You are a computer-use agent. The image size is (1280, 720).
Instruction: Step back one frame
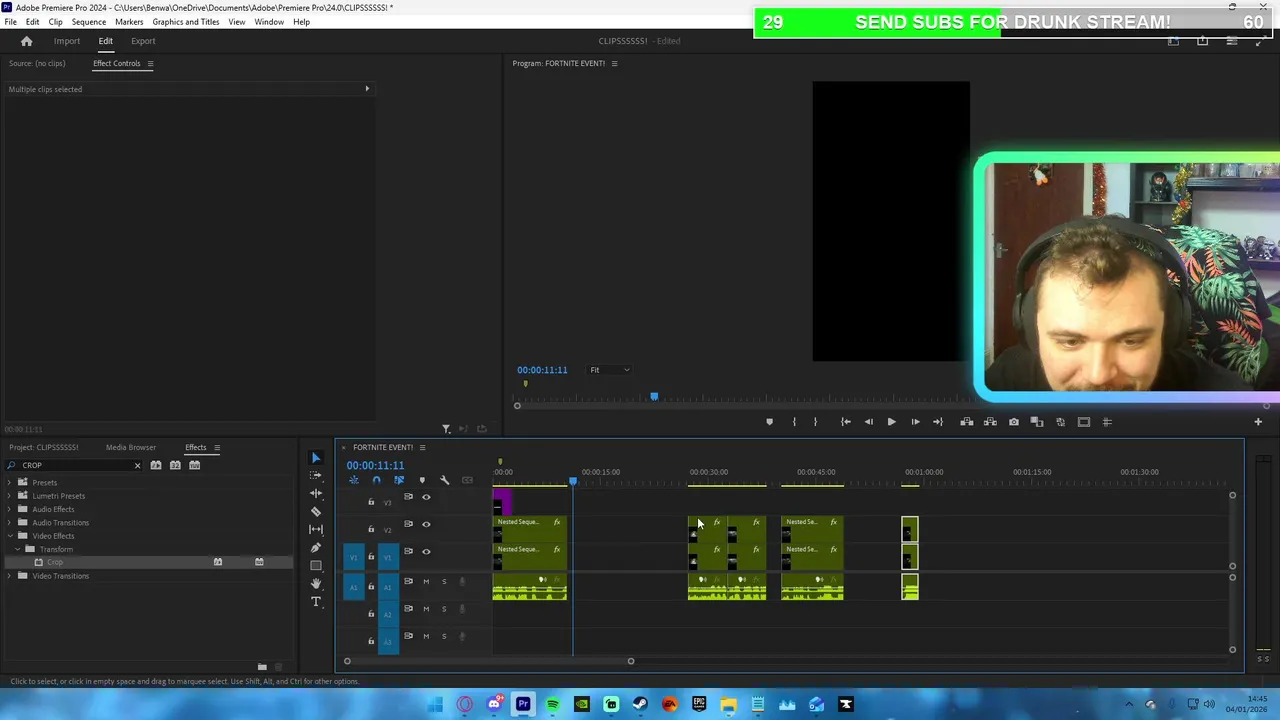(x=868, y=422)
